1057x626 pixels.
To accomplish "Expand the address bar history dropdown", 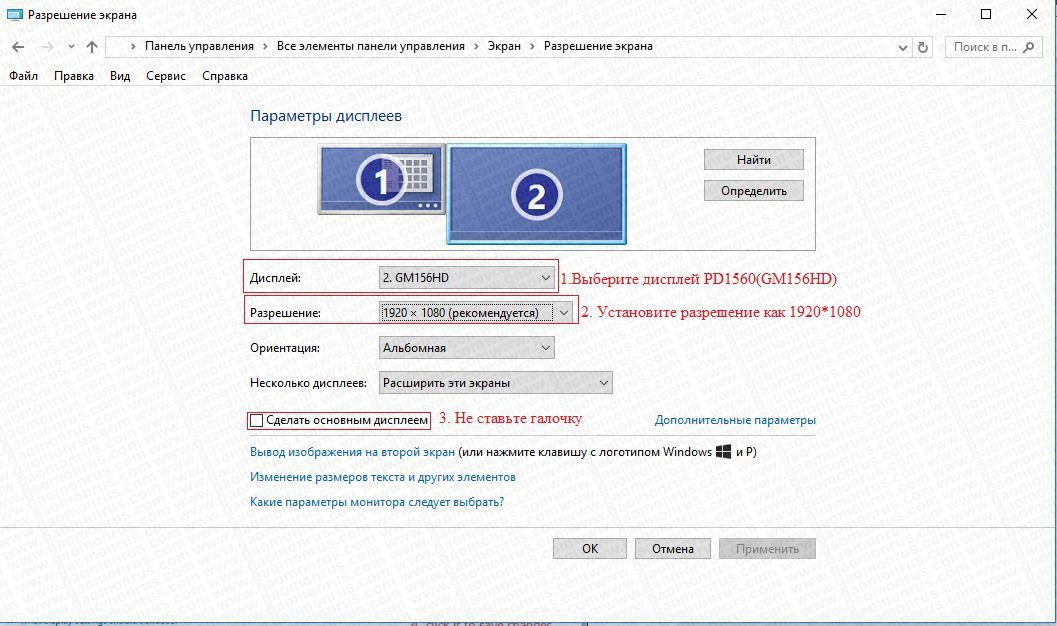I will coord(903,47).
